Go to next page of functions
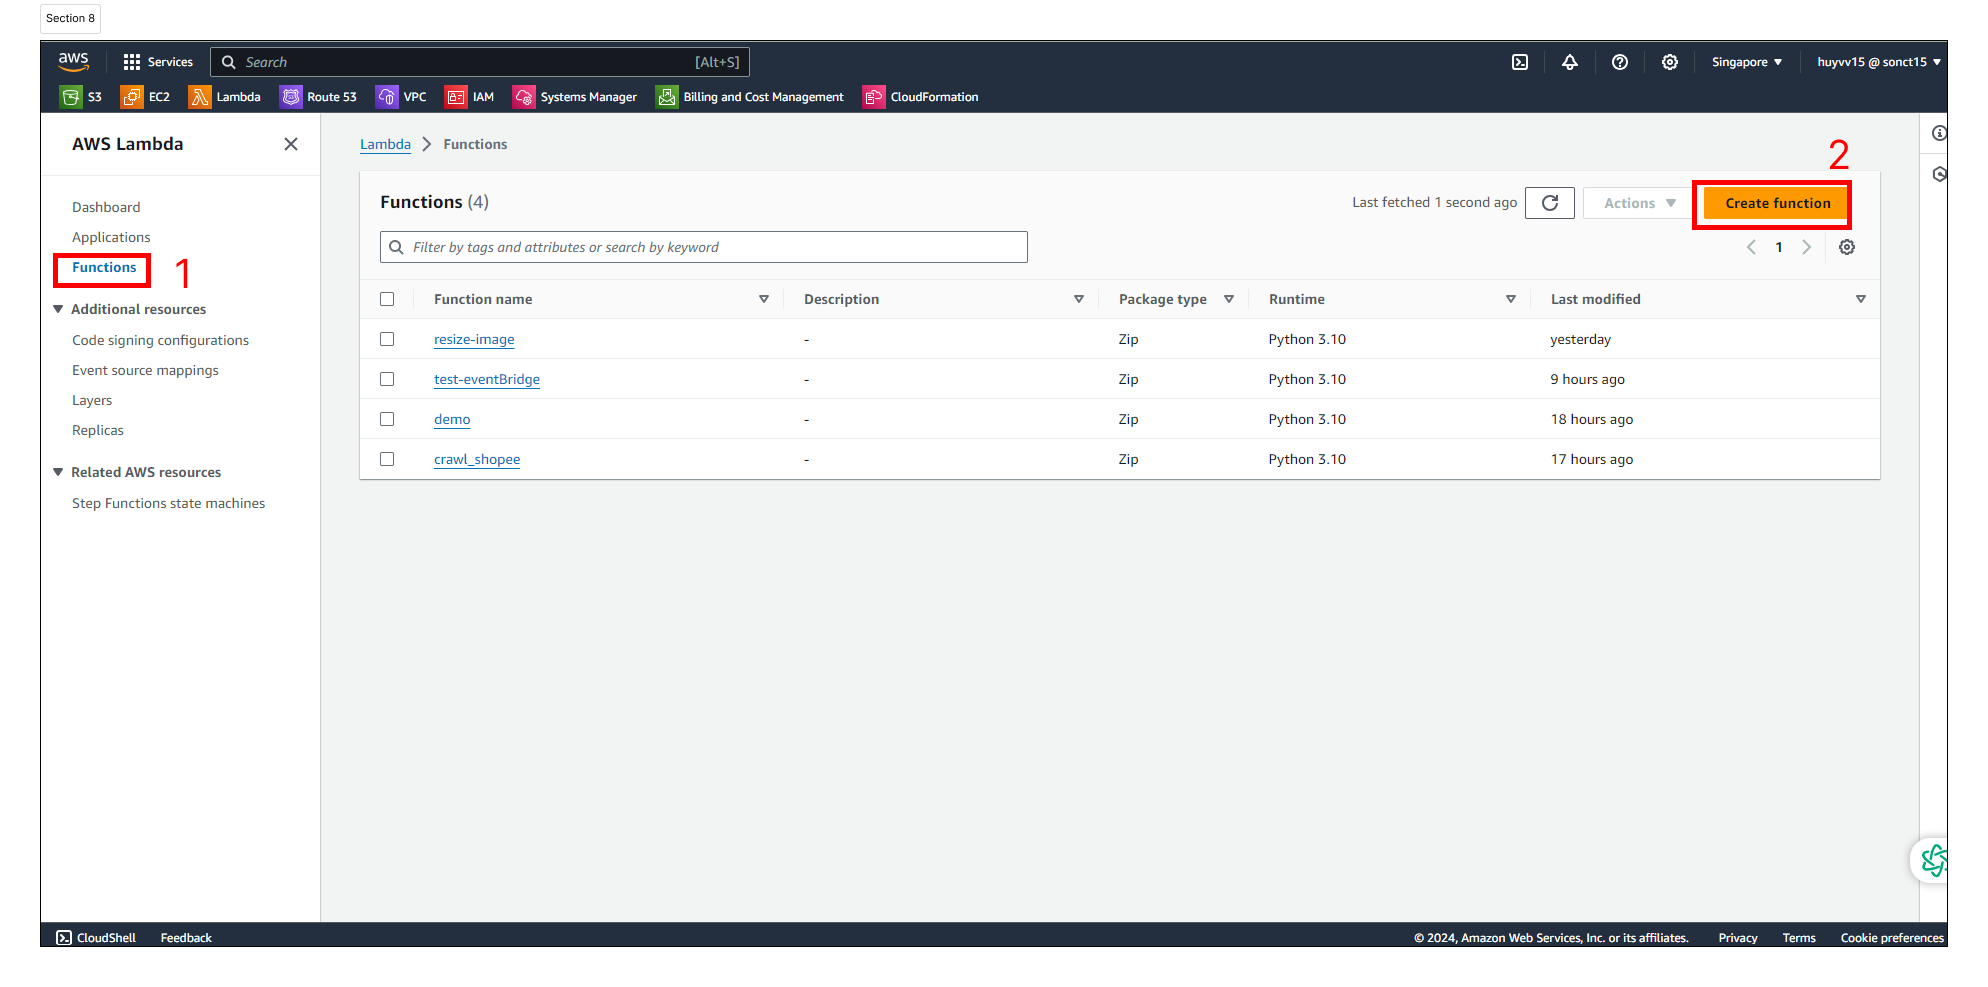The height and width of the screenshot is (987, 1988). 1807,247
